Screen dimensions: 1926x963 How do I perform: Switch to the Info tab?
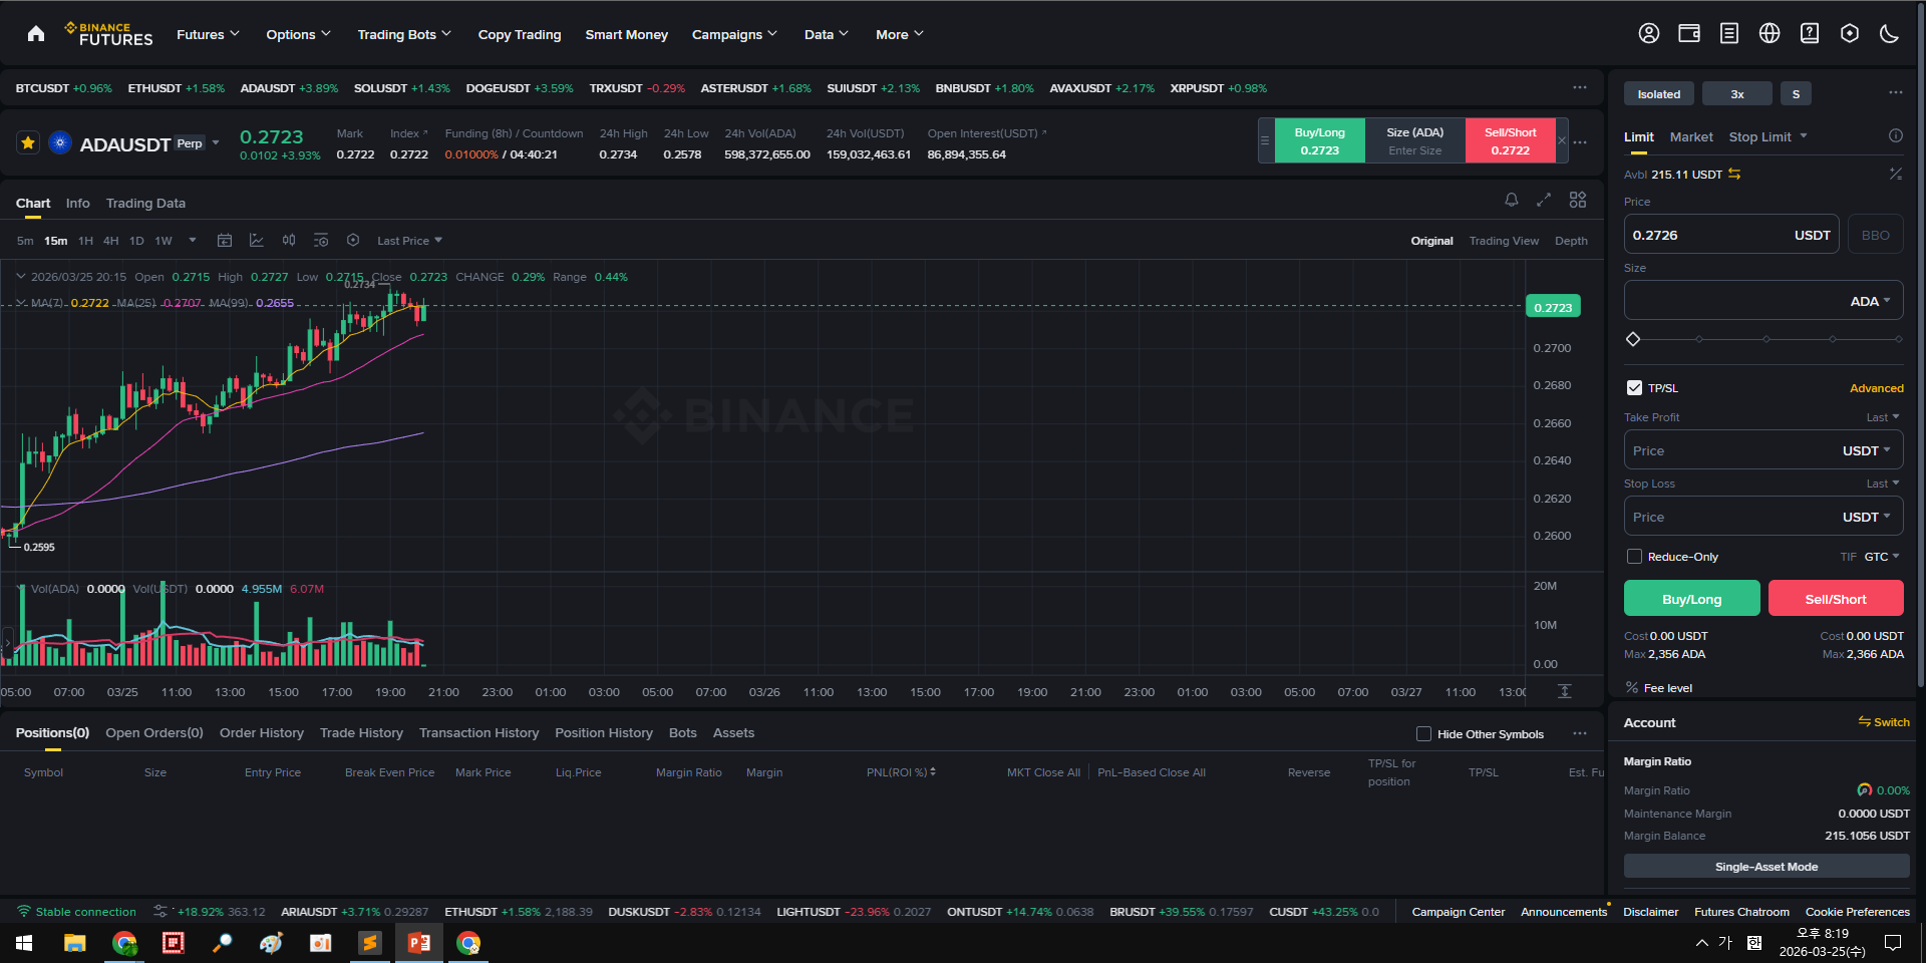click(77, 203)
